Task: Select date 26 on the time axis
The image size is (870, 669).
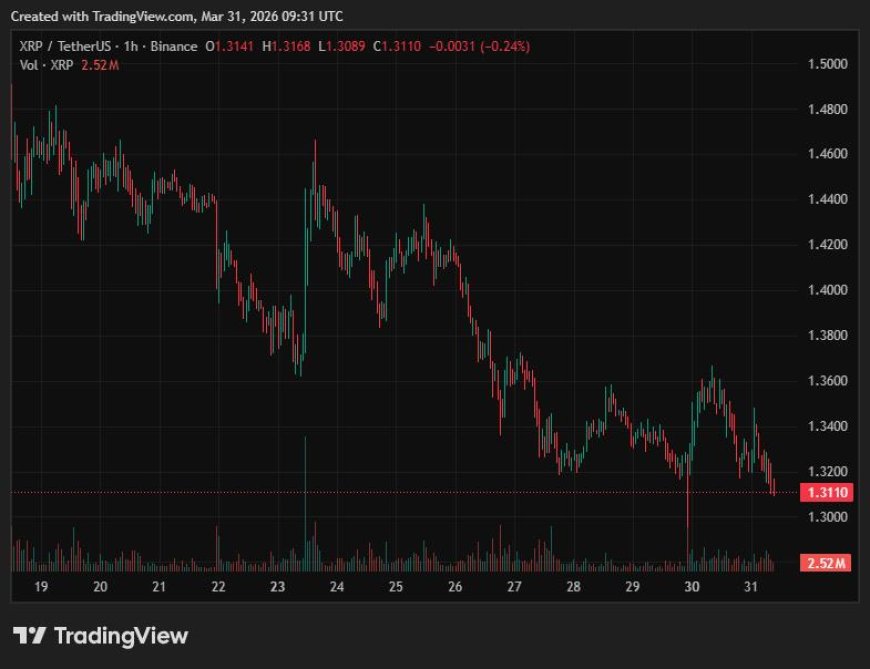Action: [455, 587]
